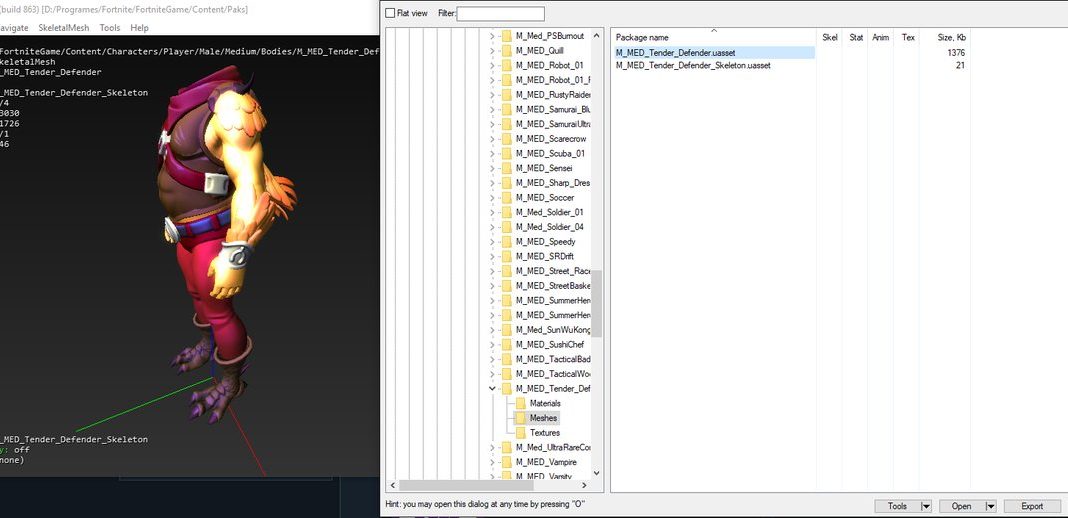This screenshot has height=518, width=1068.
Task: Click tree horizontal scrollbar left arrow
Action: 392,485
